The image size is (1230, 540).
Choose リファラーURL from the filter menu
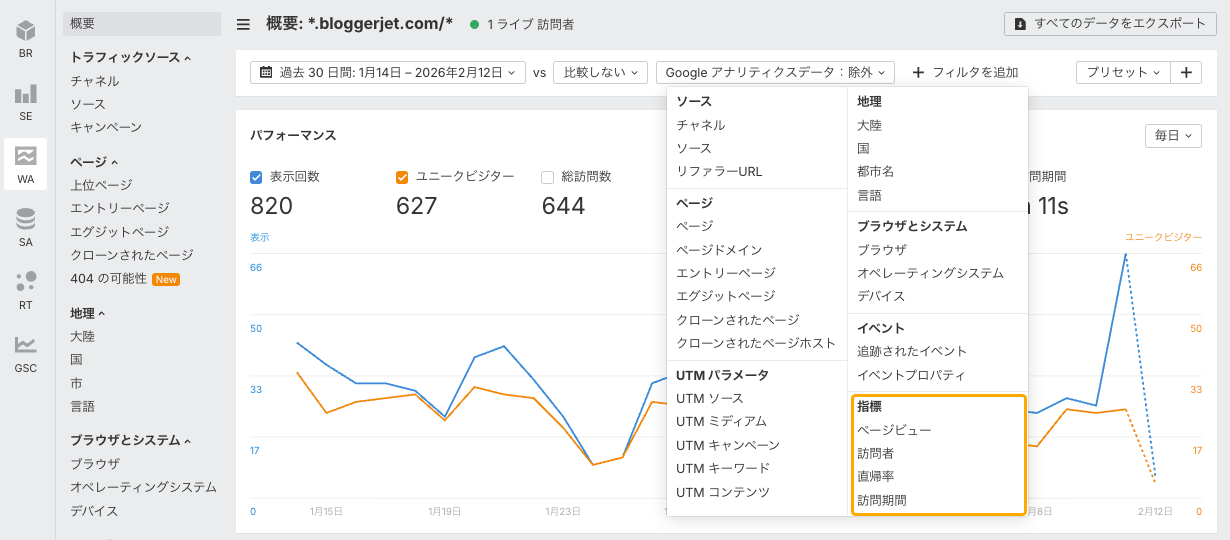pos(718,172)
